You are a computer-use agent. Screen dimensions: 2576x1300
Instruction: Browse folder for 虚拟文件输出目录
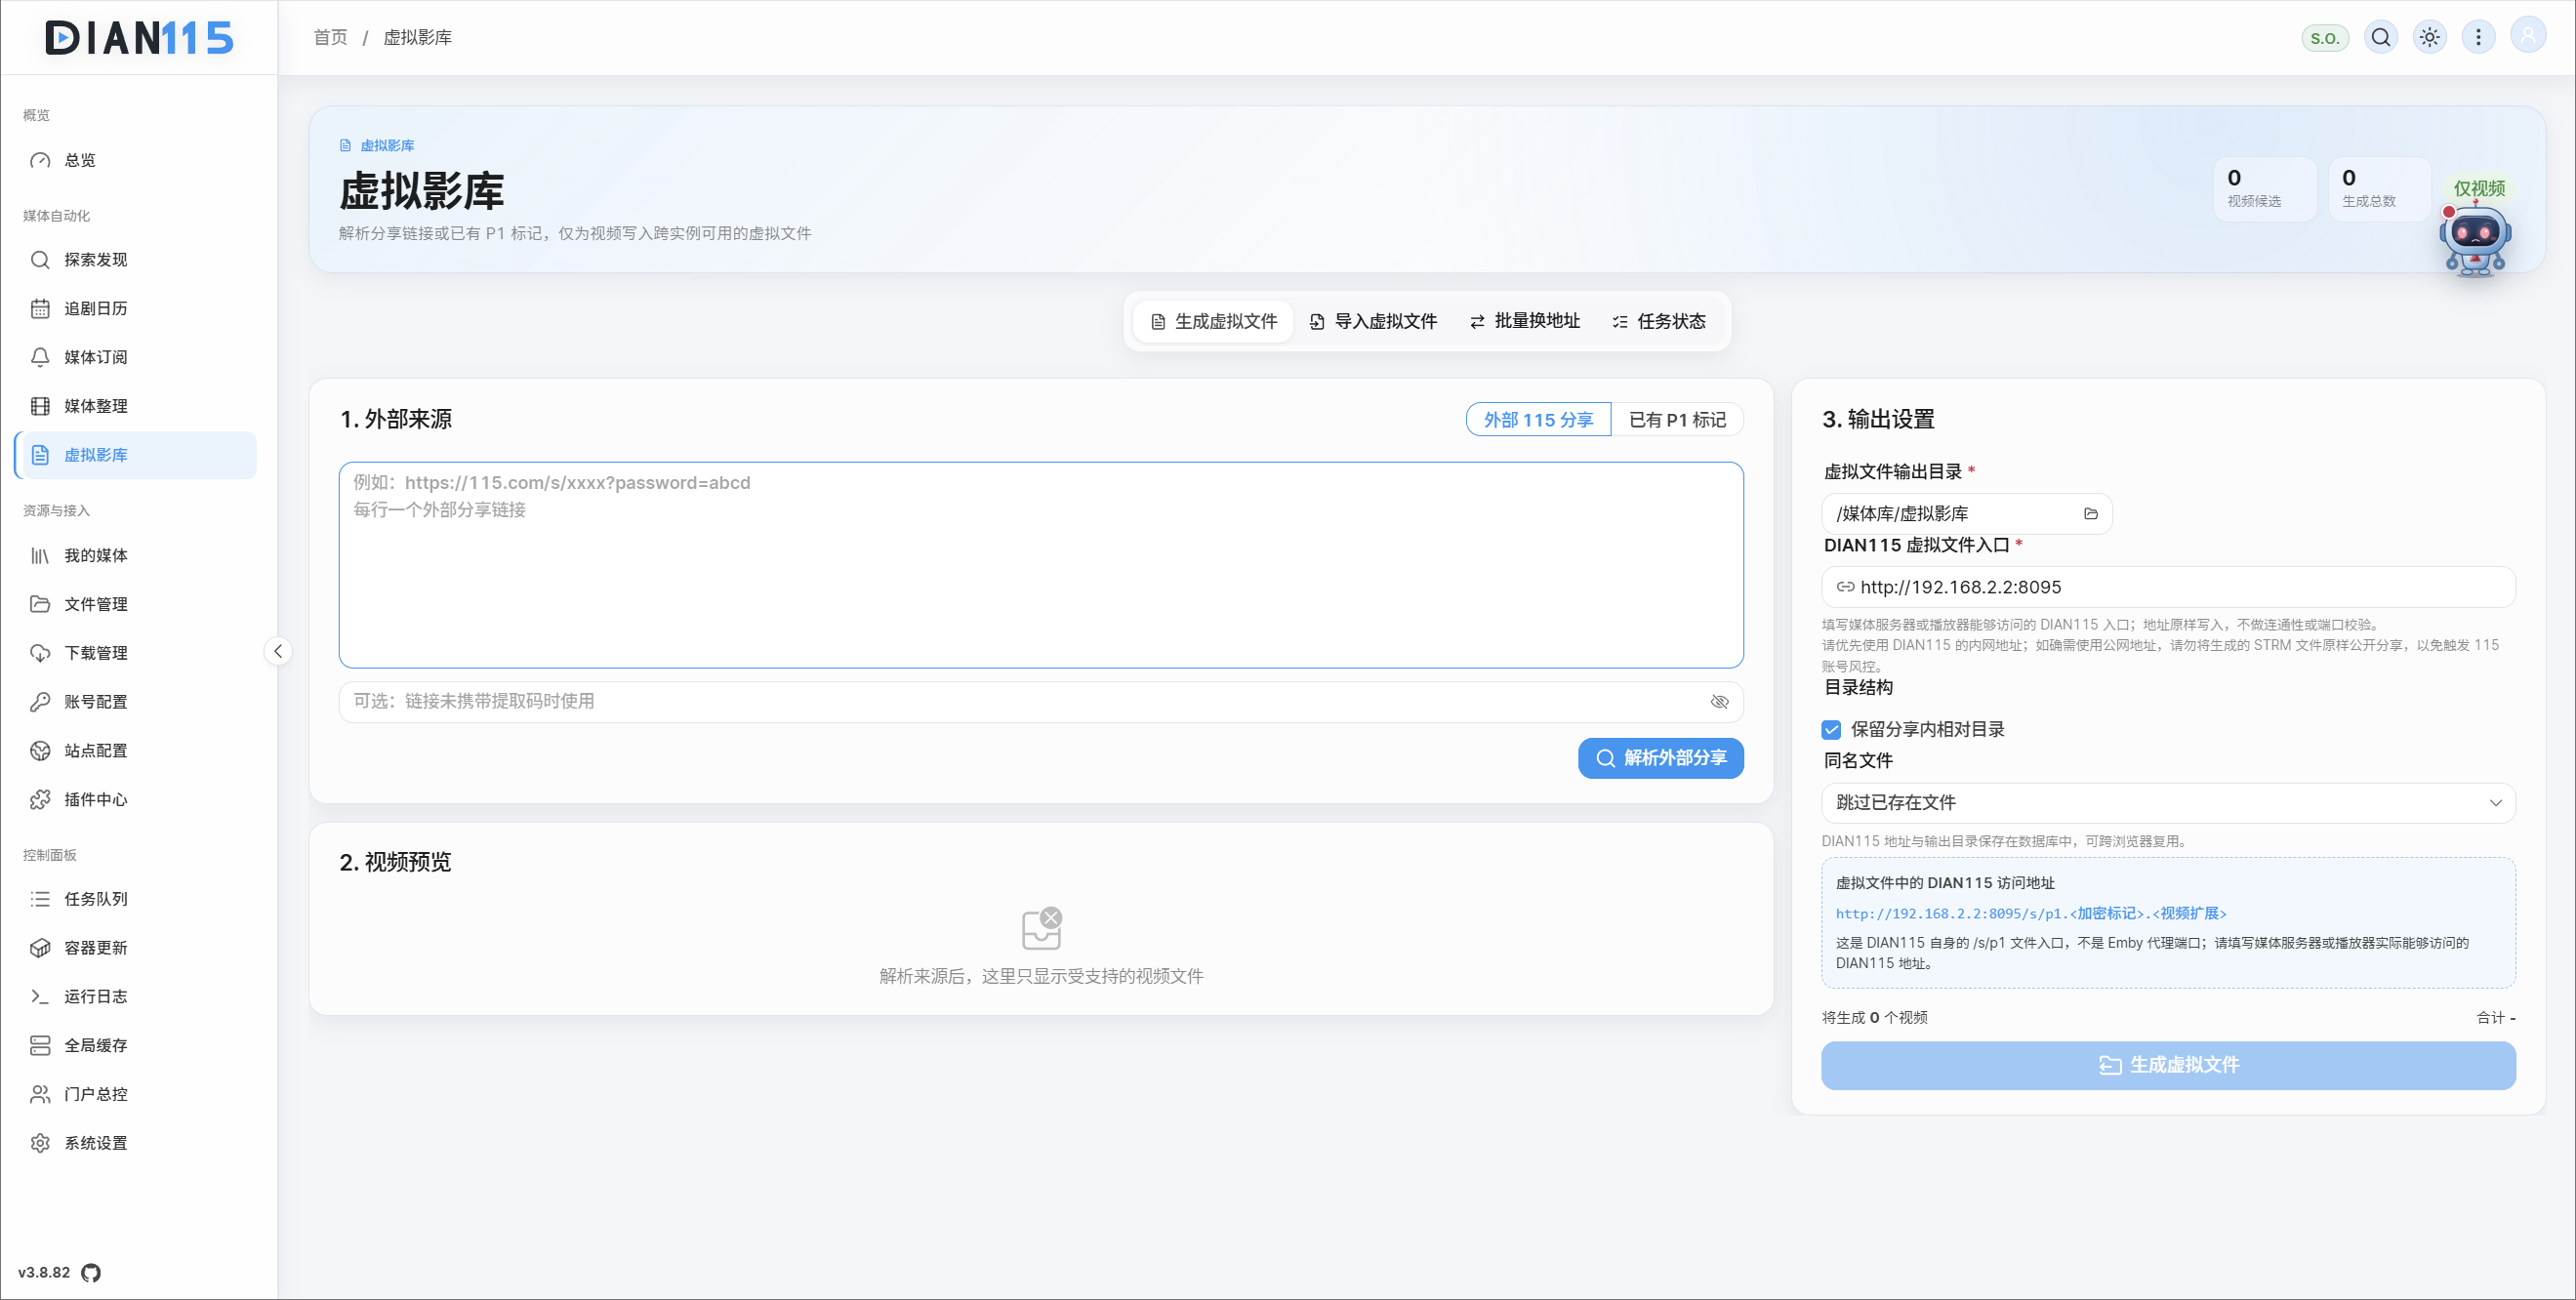click(x=2091, y=514)
